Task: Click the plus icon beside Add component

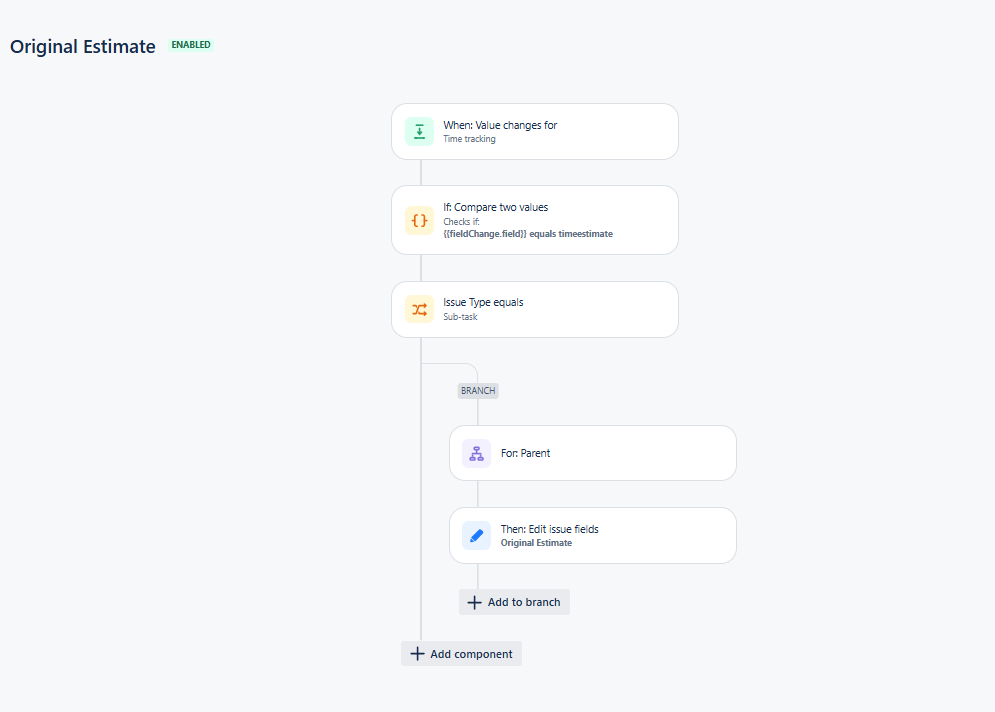Action: coord(417,654)
